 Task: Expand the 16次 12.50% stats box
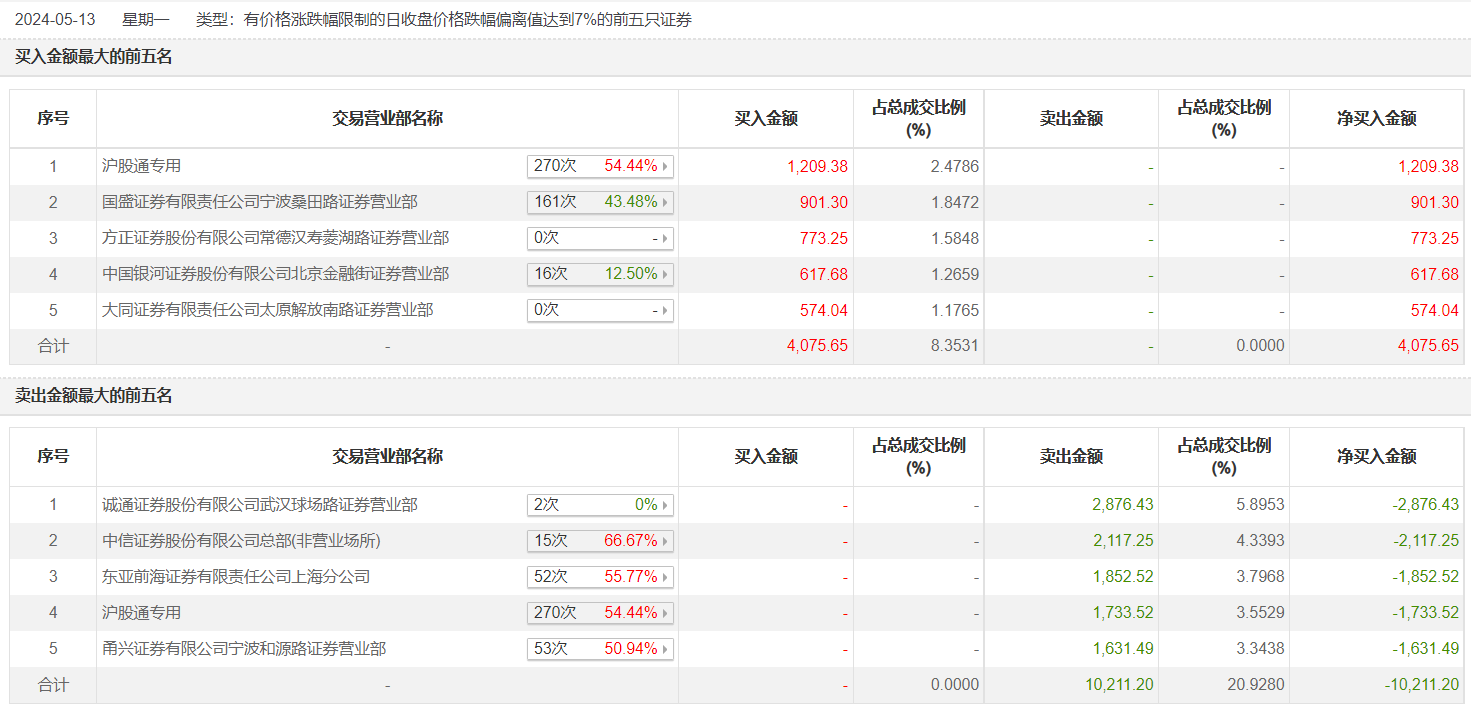pos(600,274)
